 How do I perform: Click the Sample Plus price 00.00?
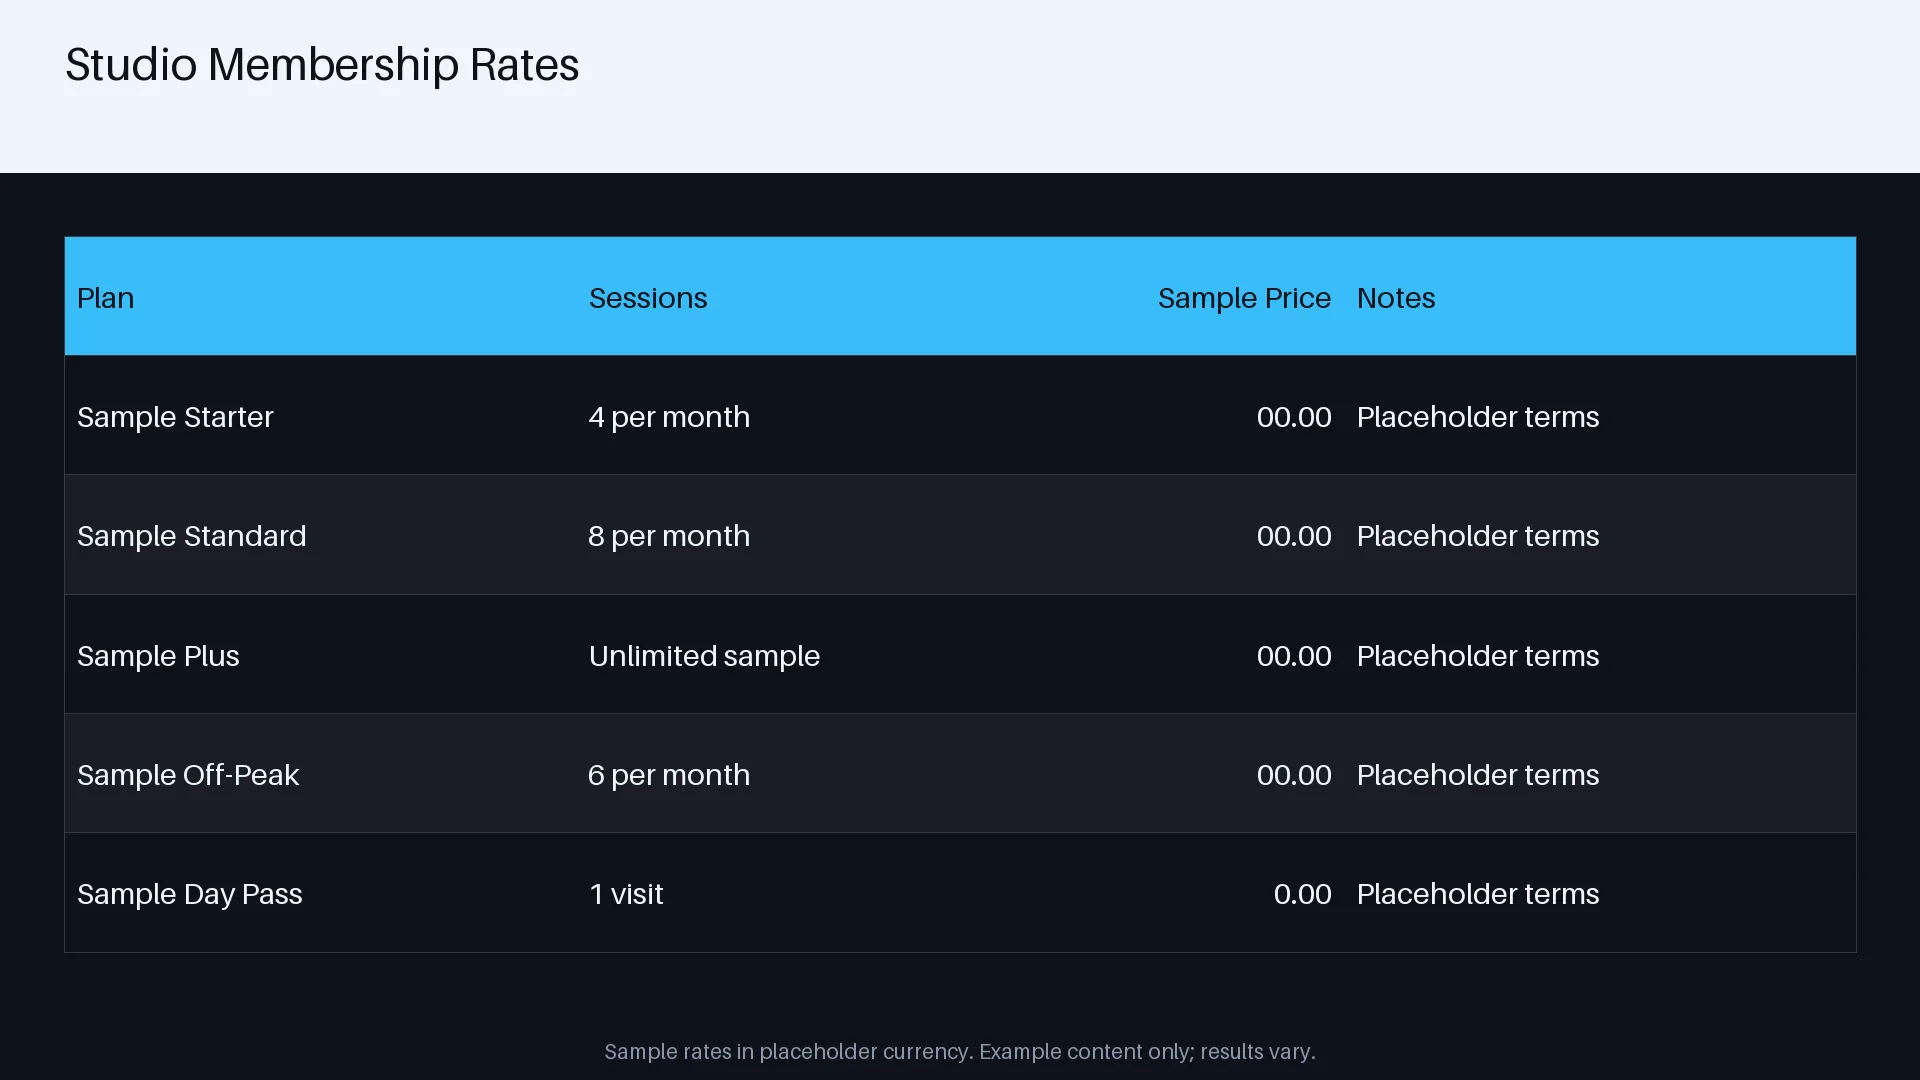(x=1294, y=656)
